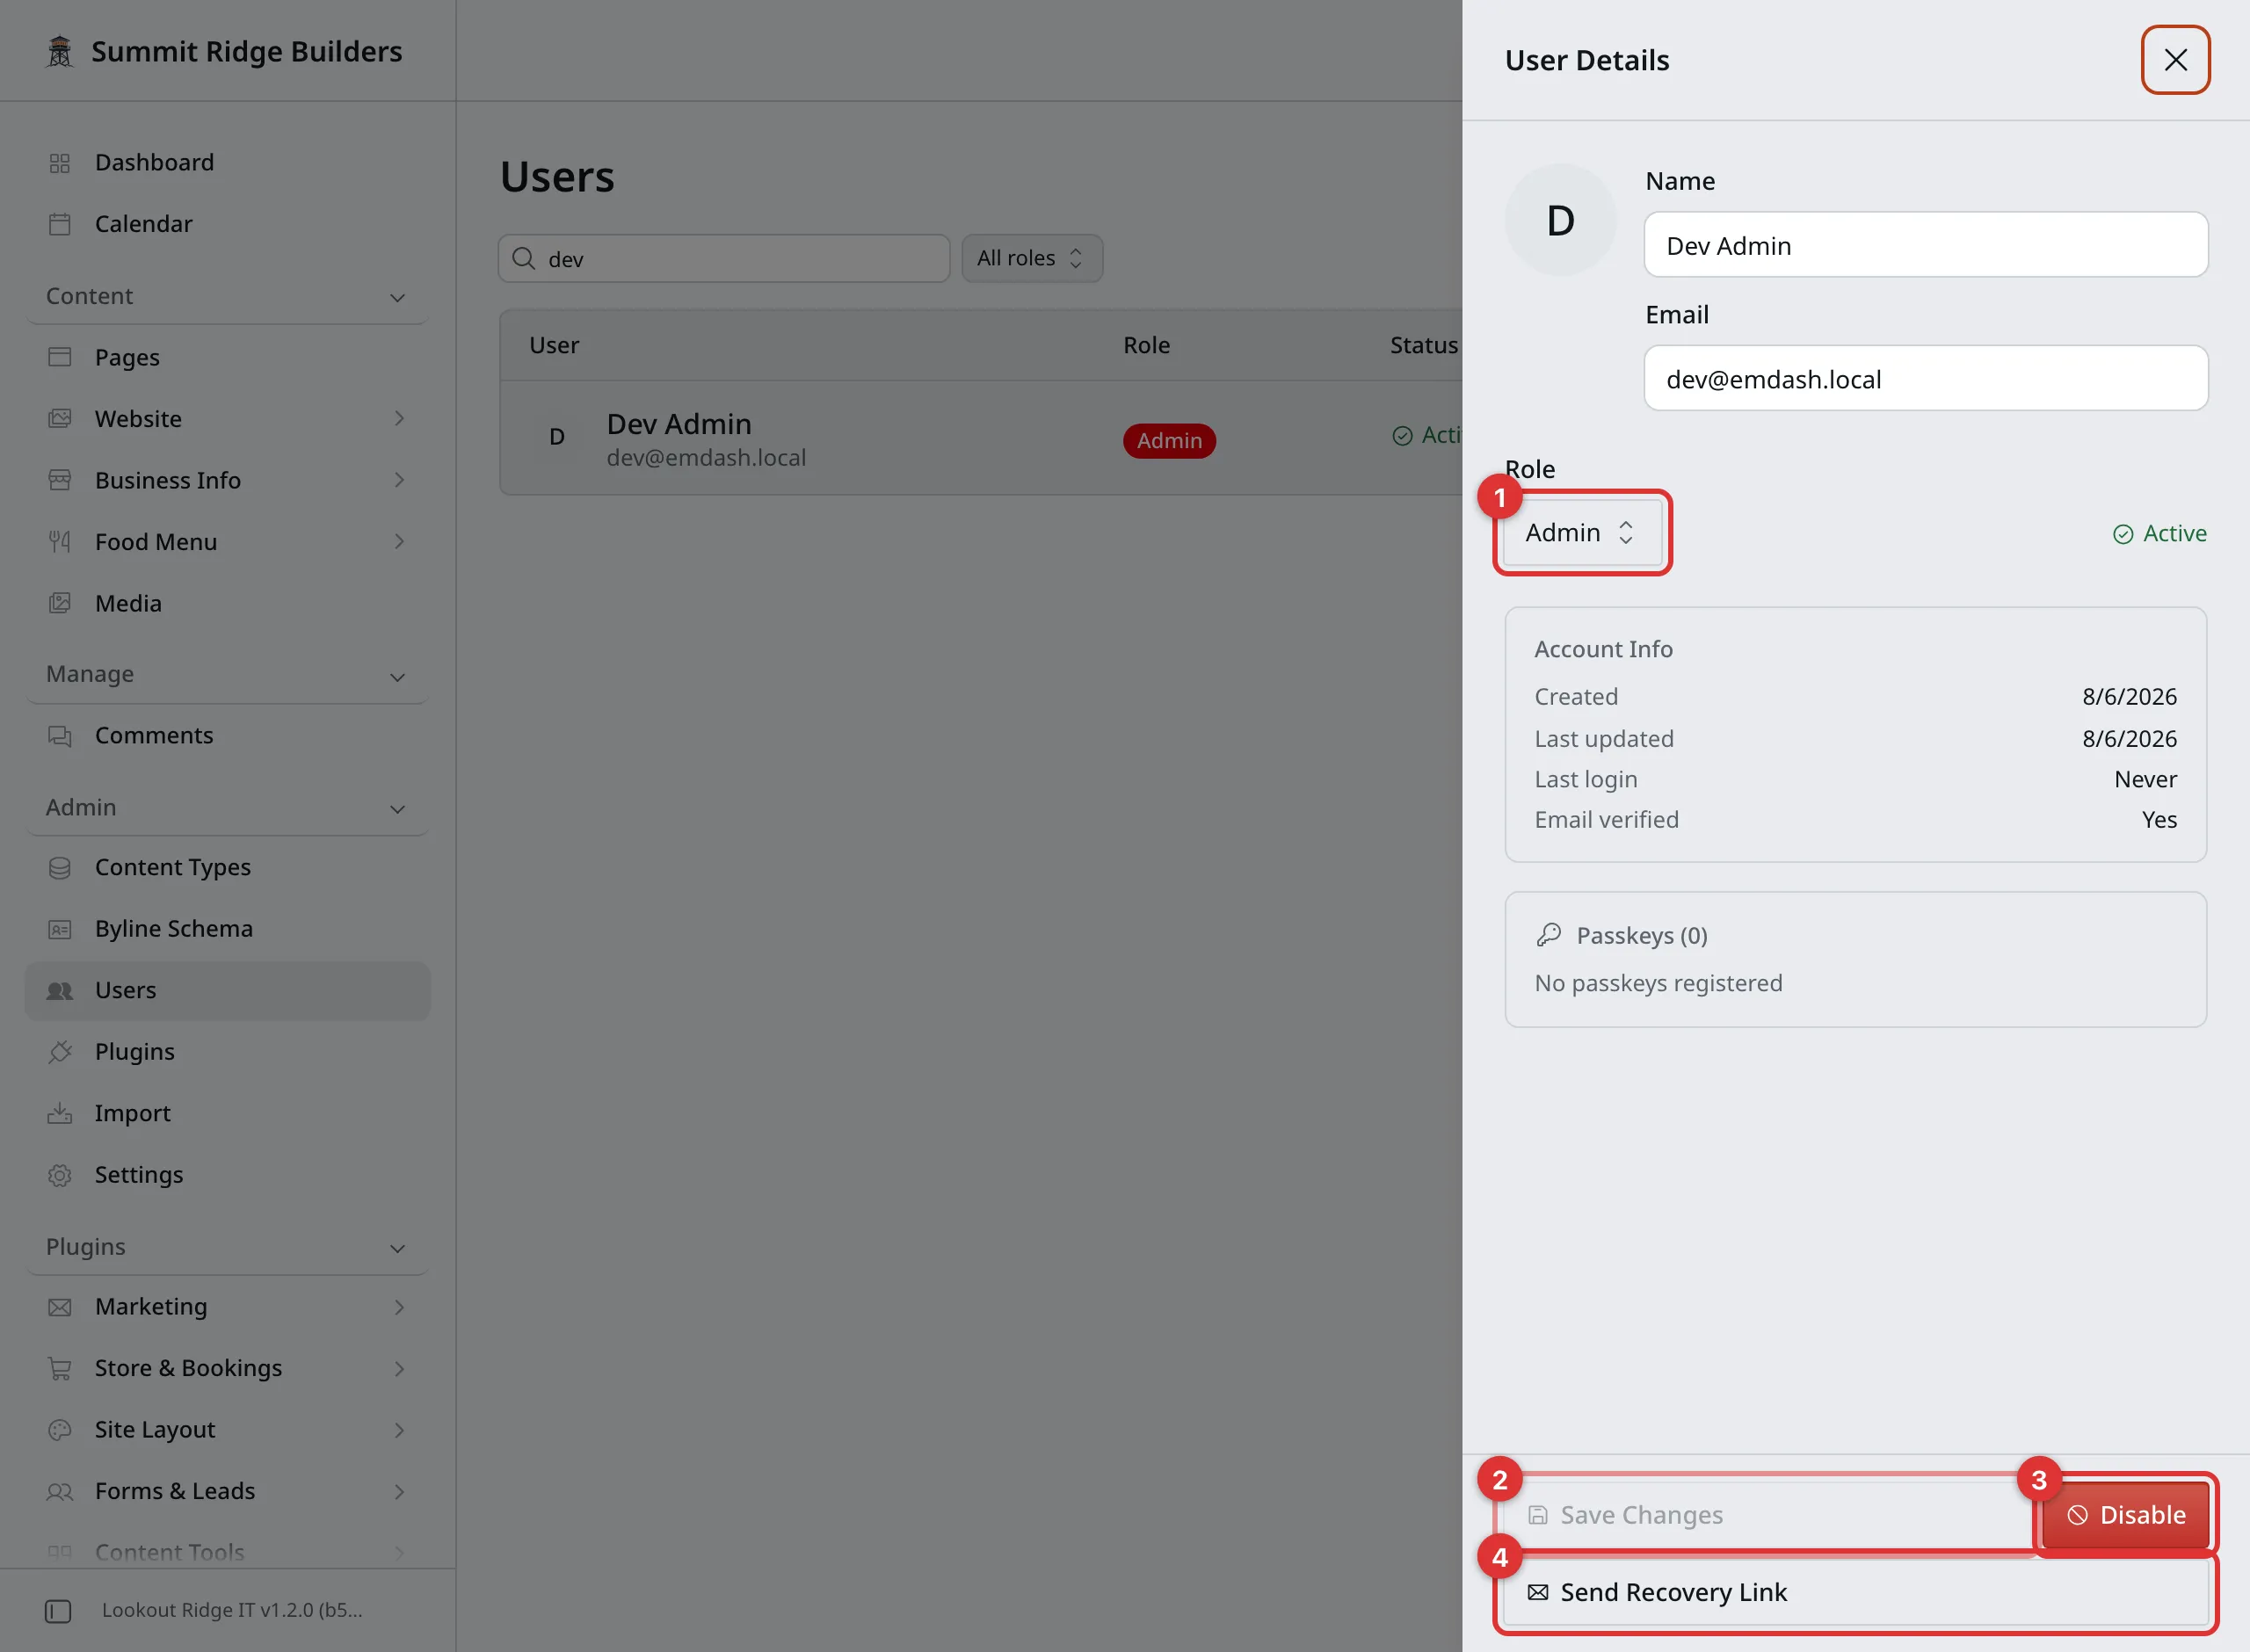Click the Import download icon
2250x1652 pixels.
[x=60, y=1113]
